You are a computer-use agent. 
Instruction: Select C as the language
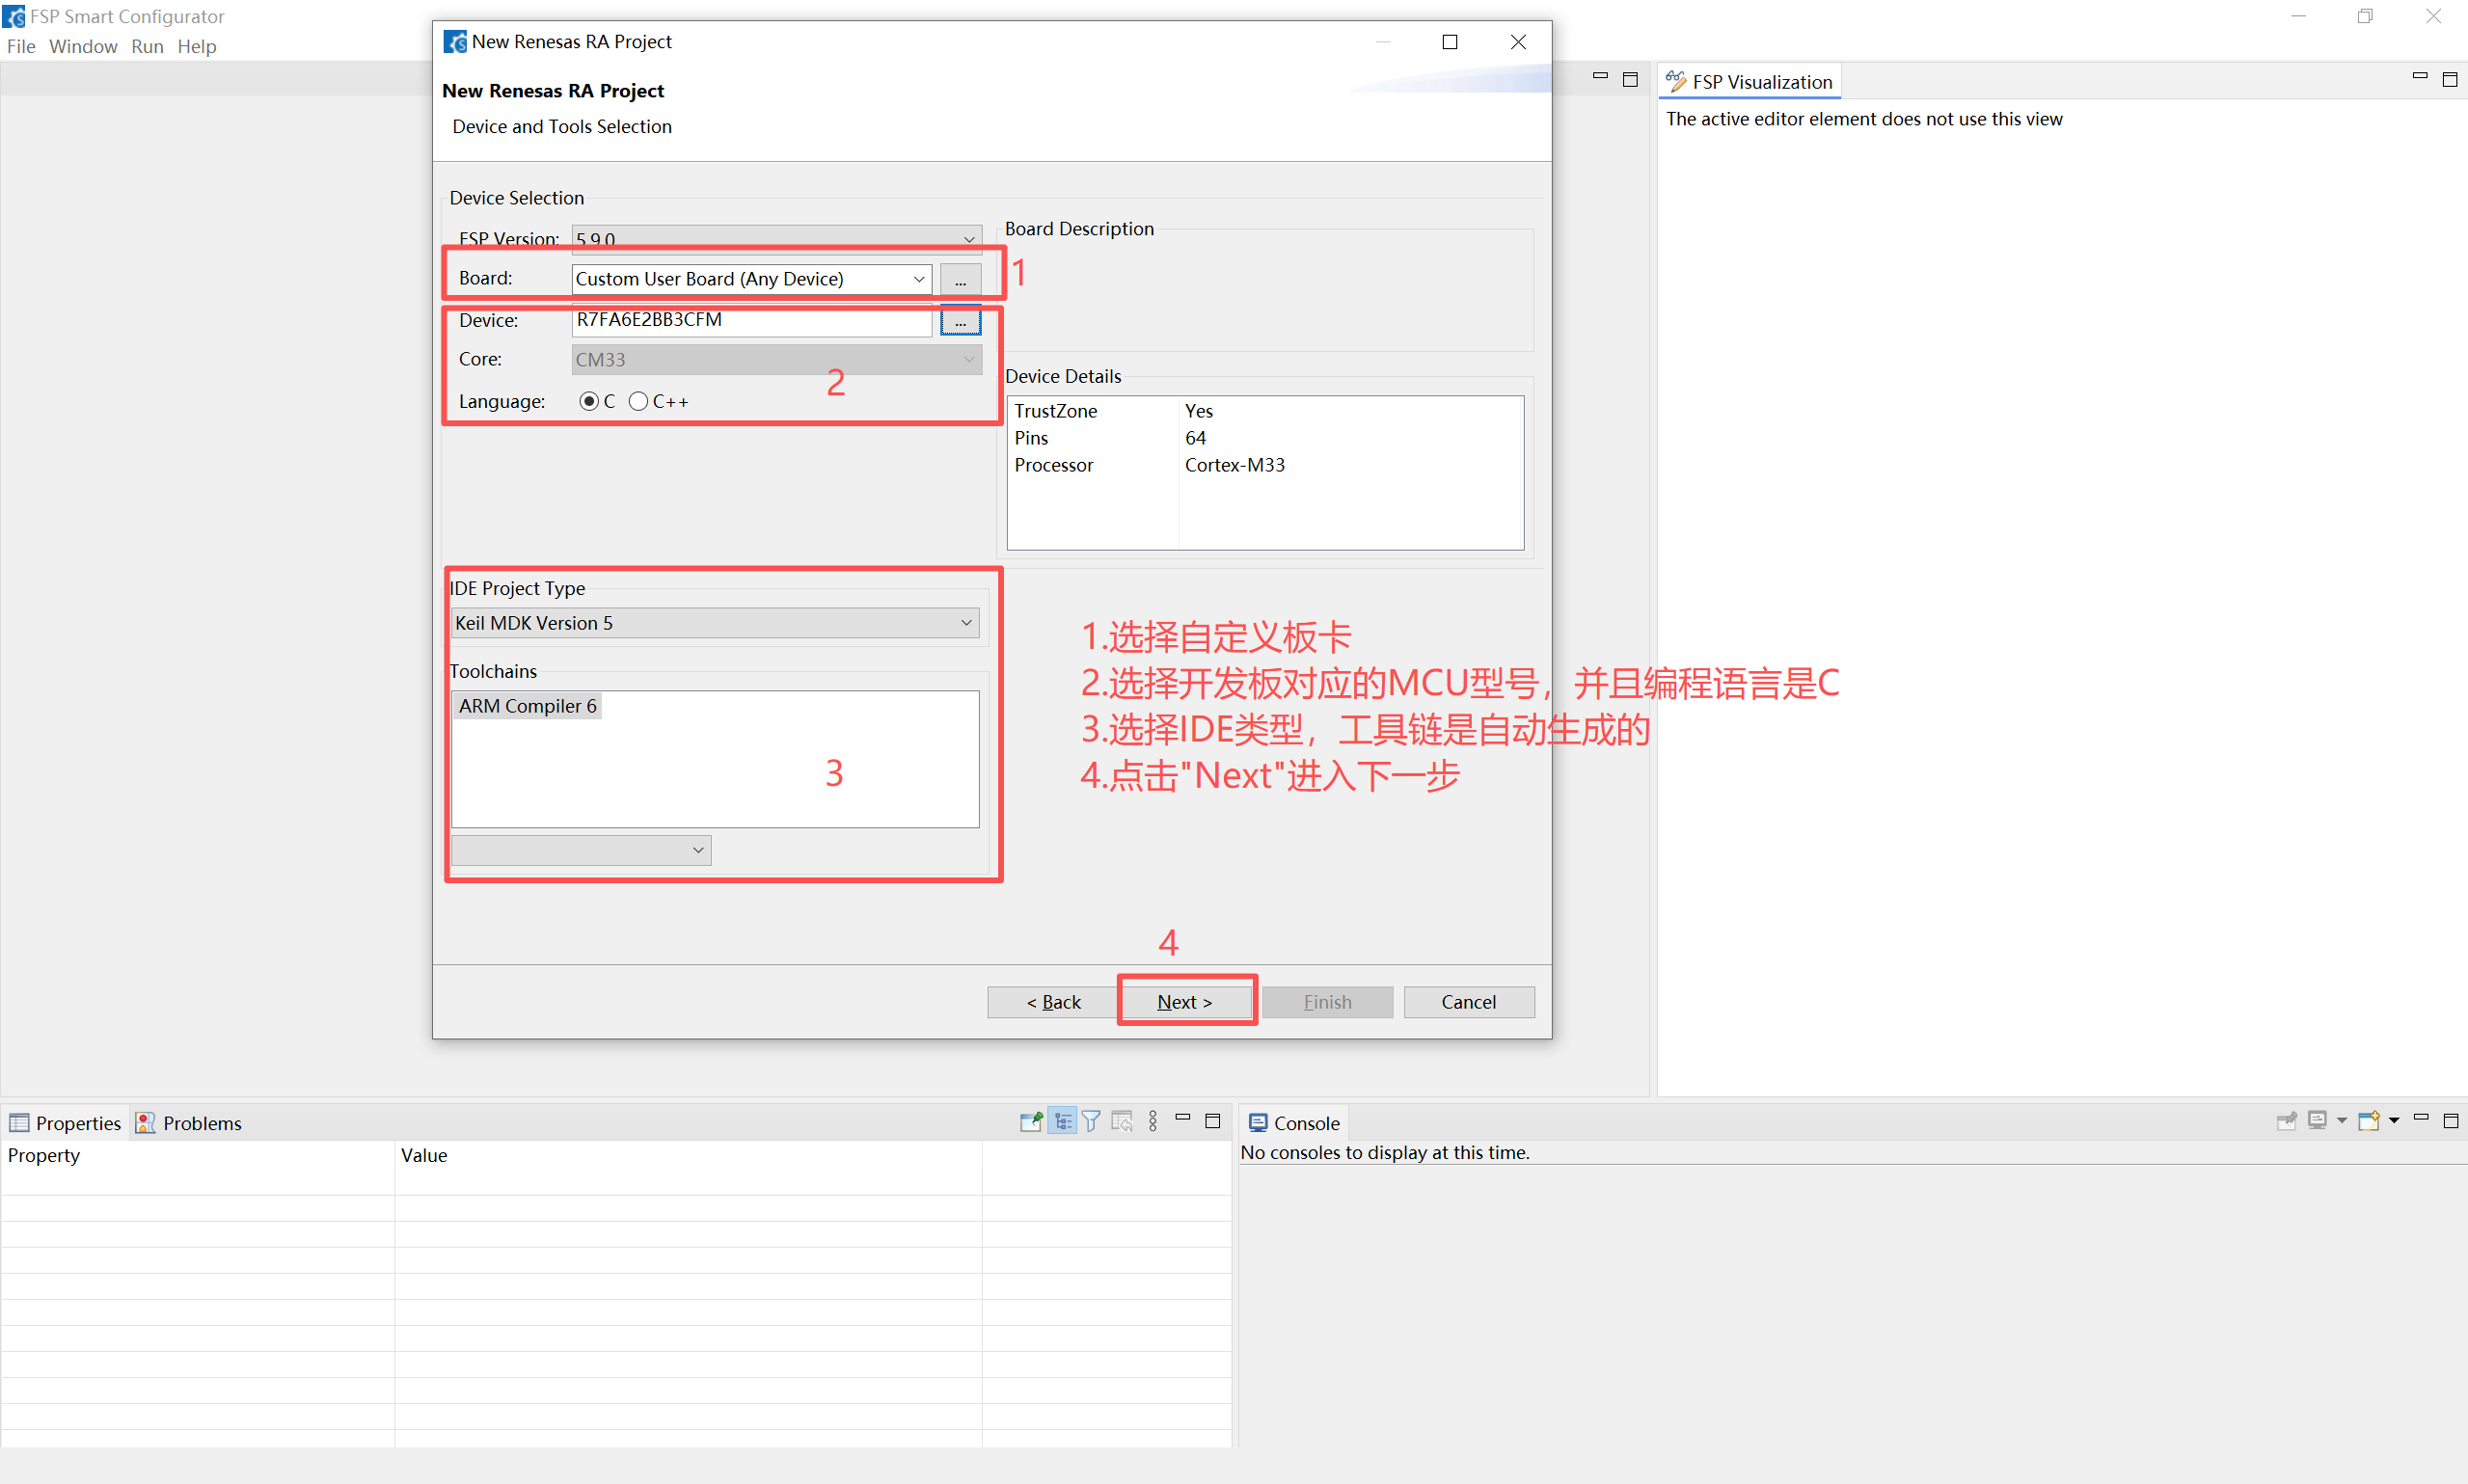point(589,401)
